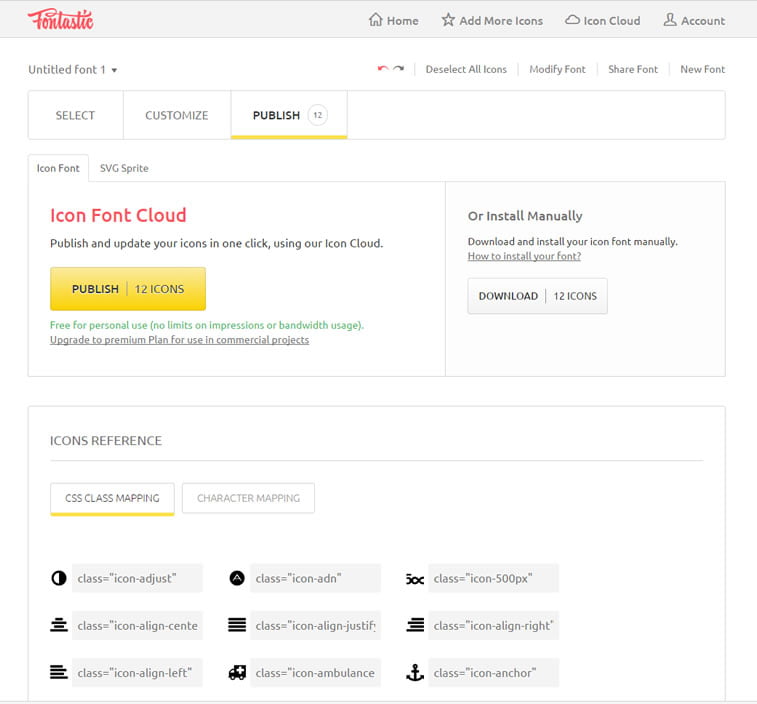The height and width of the screenshot is (704, 757).
Task: Open How to install your font link
Action: (x=524, y=256)
